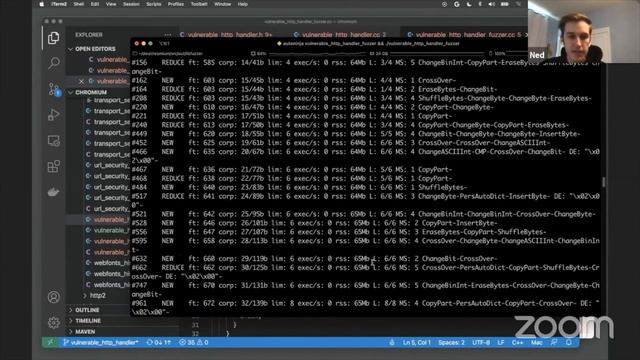Screen dimensions: 640x360
Task: Click the iTerm2 status bar directory path
Action: click(168, 53)
